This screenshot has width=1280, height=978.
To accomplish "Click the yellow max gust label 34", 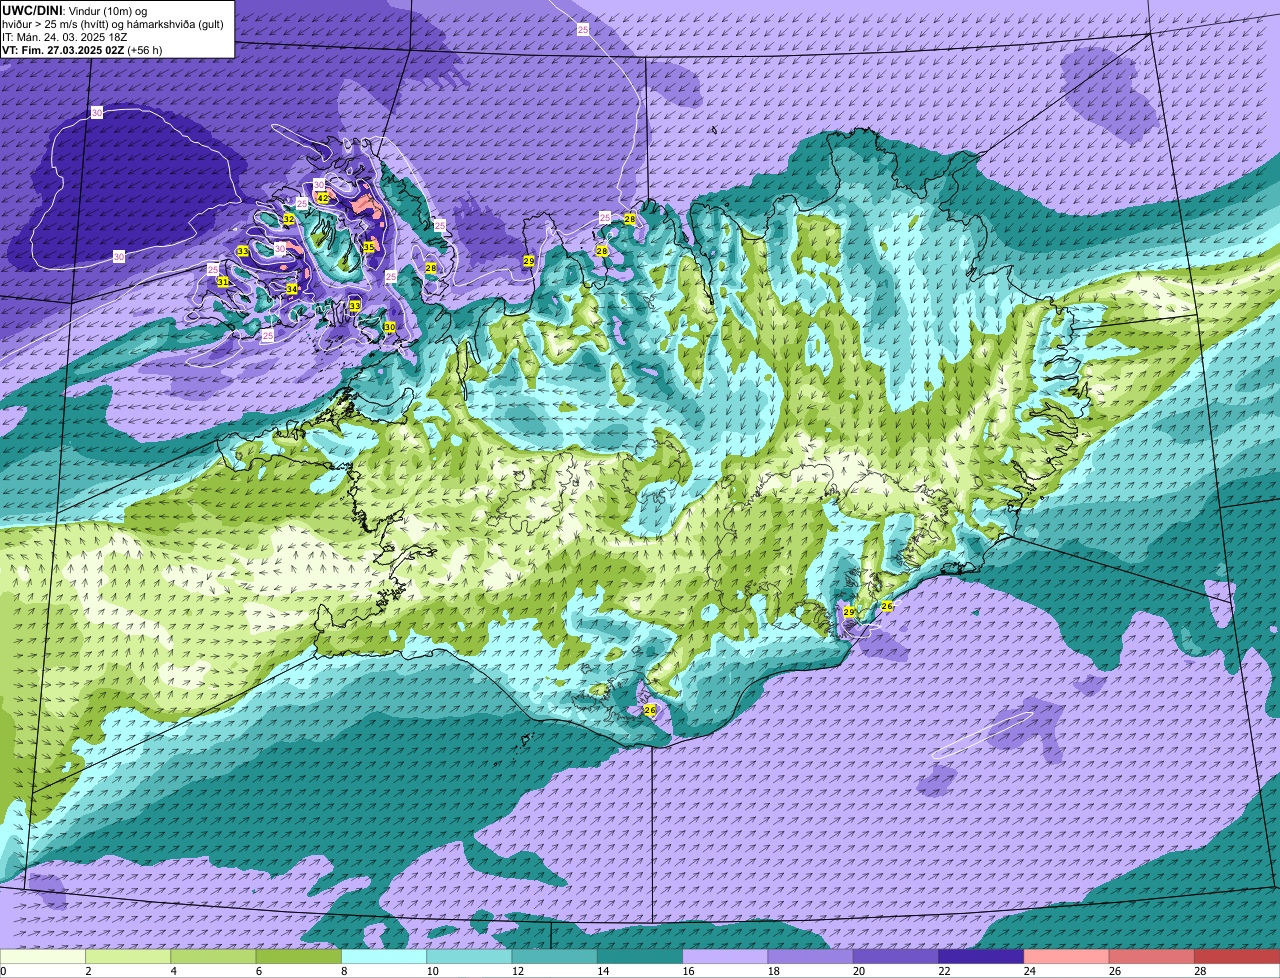I will pyautogui.click(x=292, y=289).
